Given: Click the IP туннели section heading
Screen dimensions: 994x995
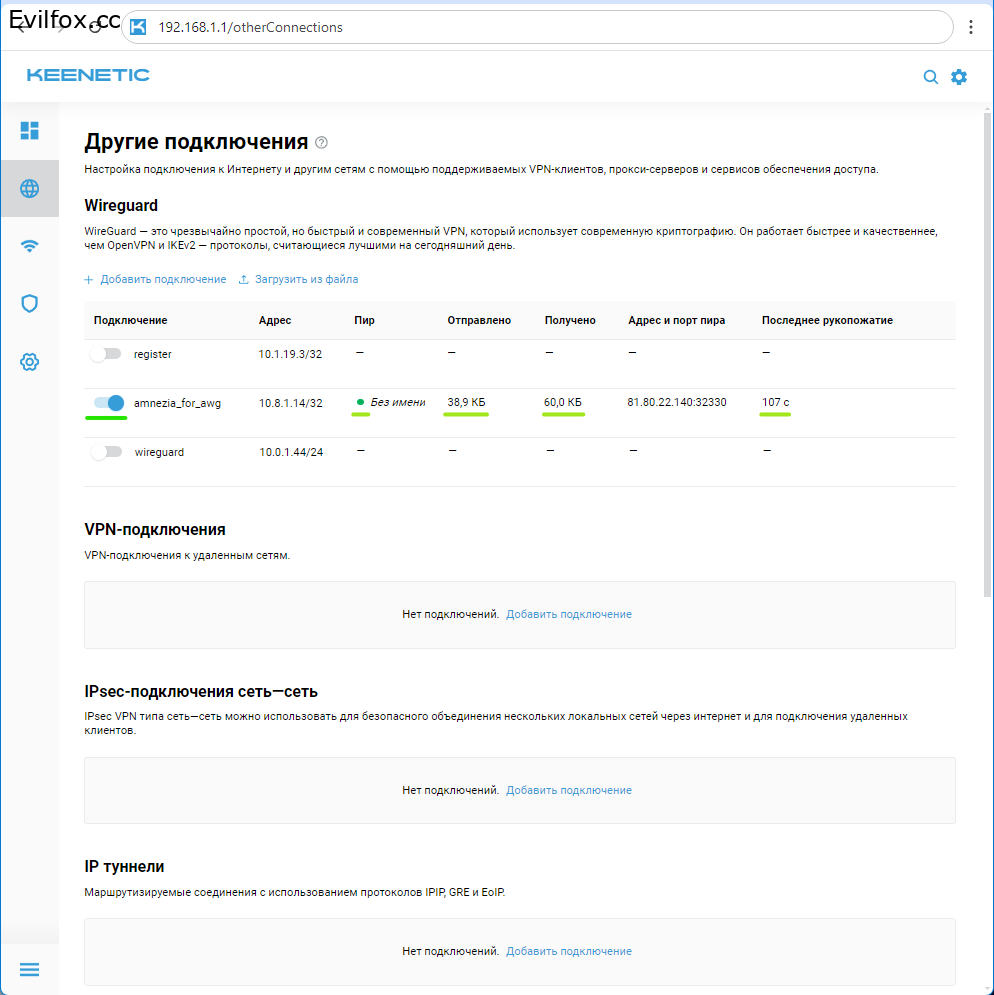Looking at the screenshot, I should coord(124,867).
